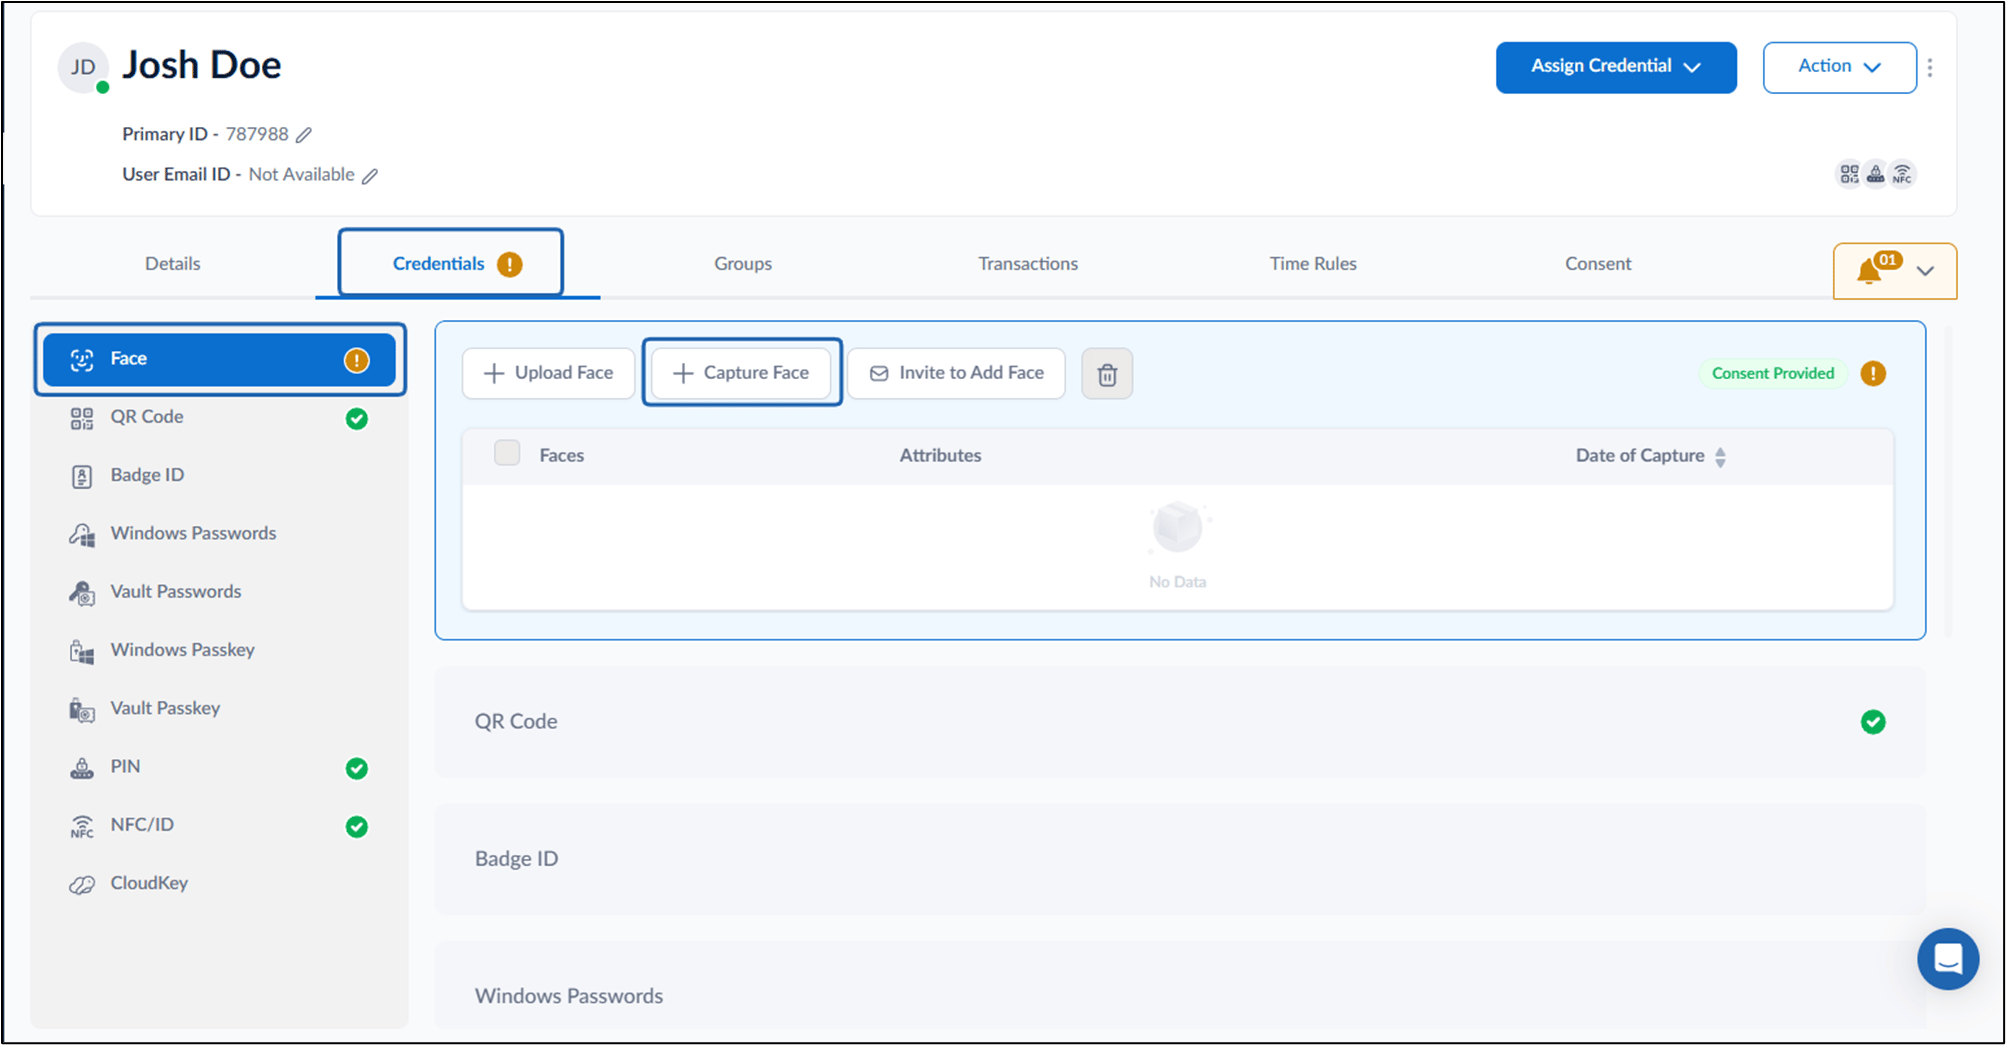Sort by Date of Capture arrows
This screenshot has width=2006, height=1045.
point(1720,457)
